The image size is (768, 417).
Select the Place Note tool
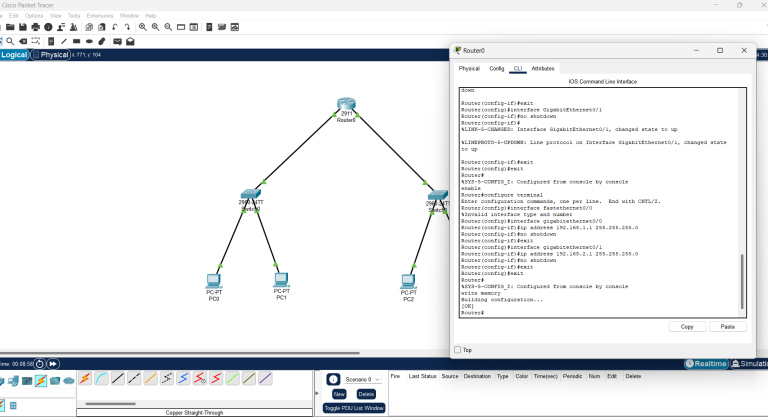coord(51,41)
